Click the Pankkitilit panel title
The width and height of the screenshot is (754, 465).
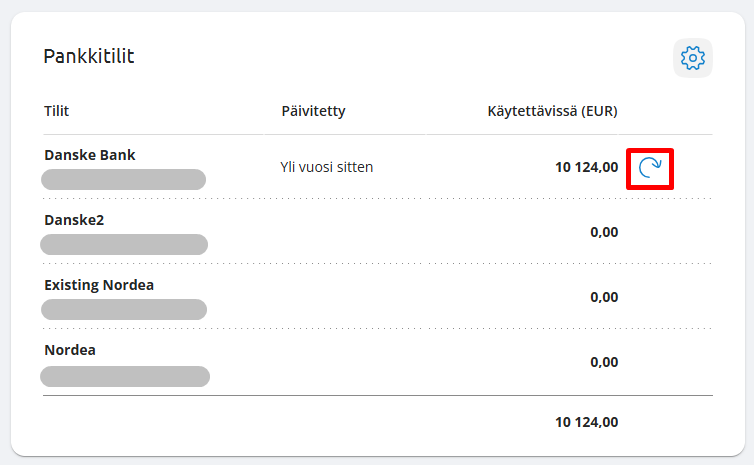click(89, 56)
